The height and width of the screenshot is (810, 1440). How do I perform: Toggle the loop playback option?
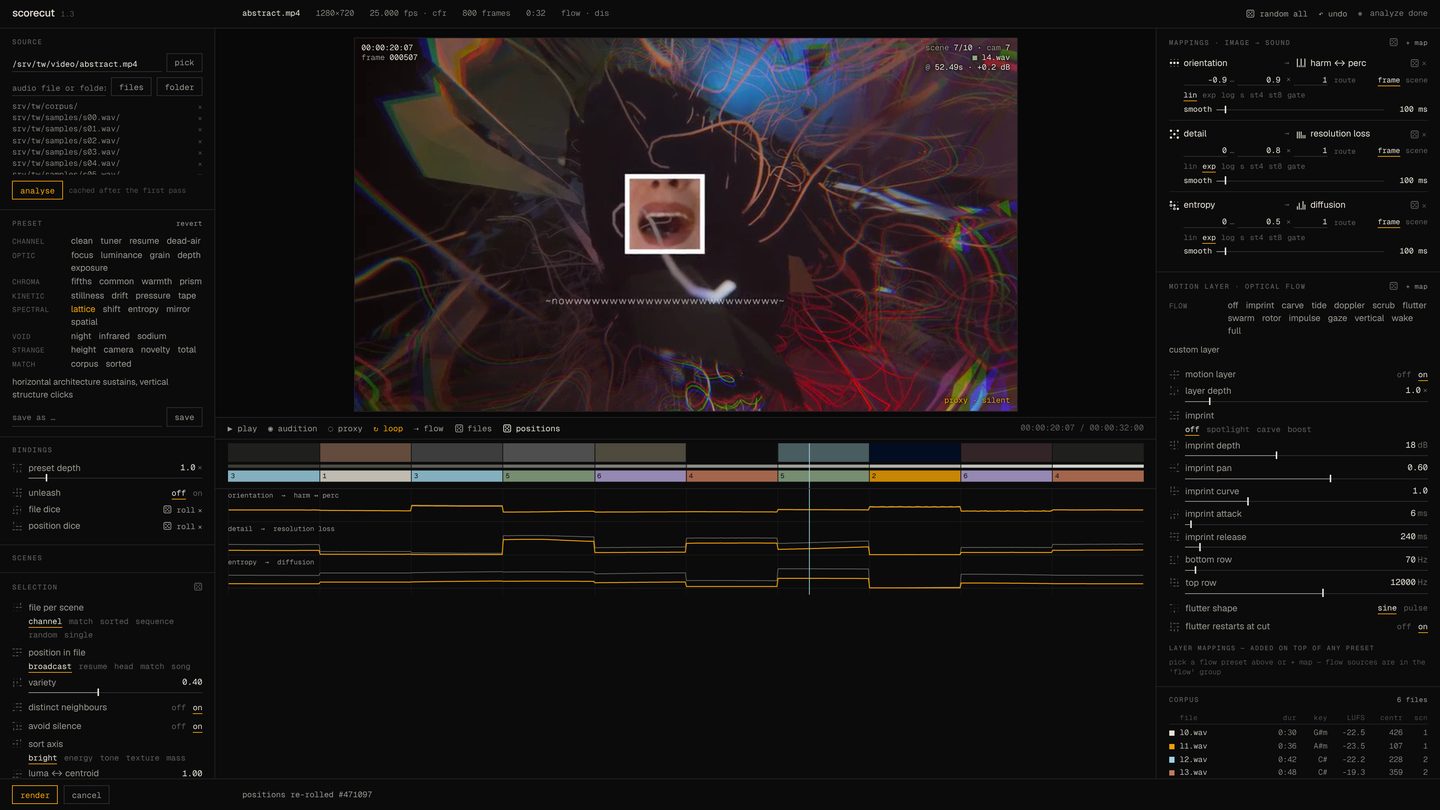click(388, 429)
